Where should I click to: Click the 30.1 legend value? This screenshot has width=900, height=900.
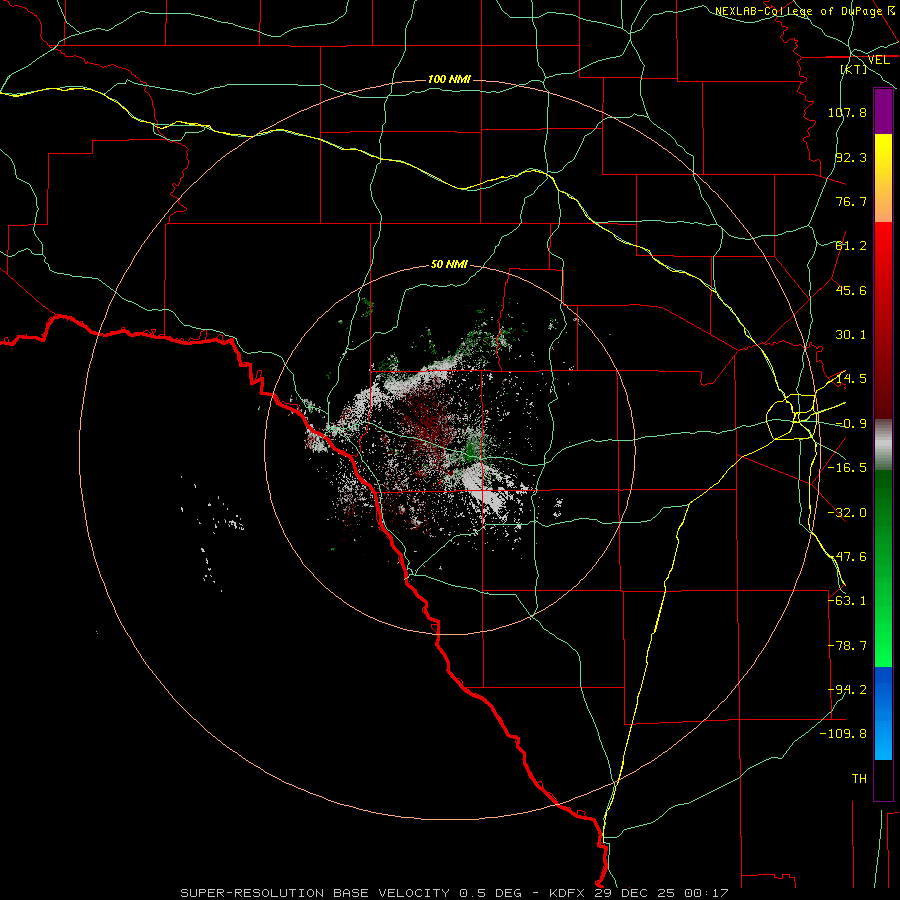click(x=851, y=335)
